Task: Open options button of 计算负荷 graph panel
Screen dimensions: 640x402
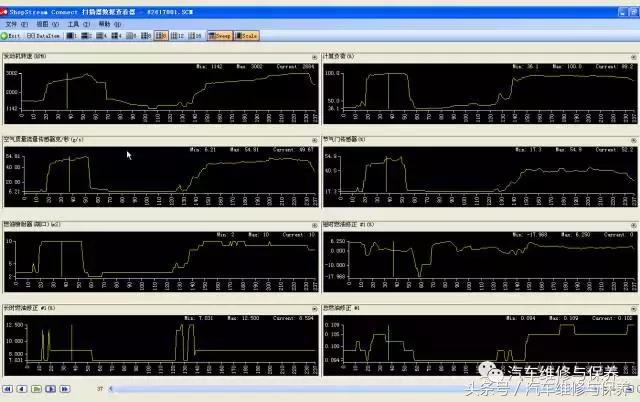Action: [x=633, y=57]
